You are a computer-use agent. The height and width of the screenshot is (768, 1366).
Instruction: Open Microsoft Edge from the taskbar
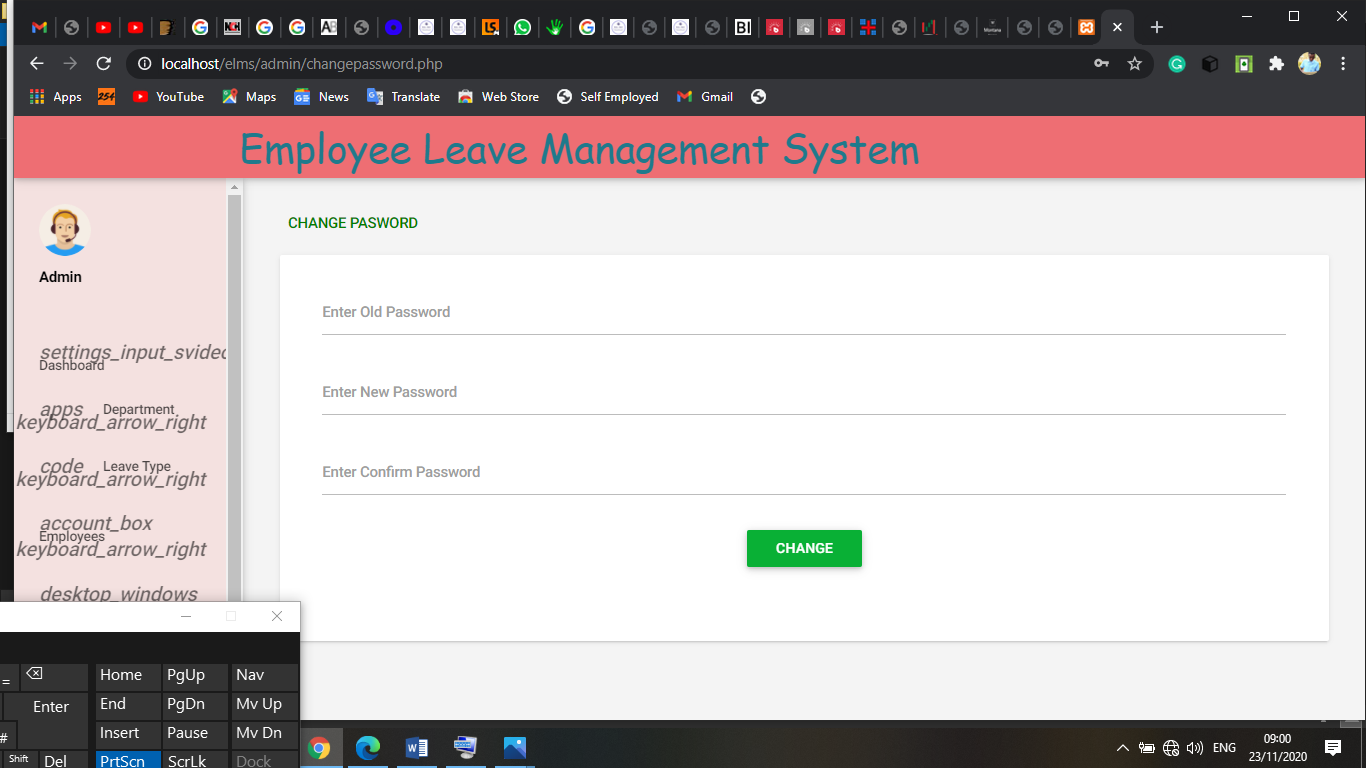click(x=368, y=747)
